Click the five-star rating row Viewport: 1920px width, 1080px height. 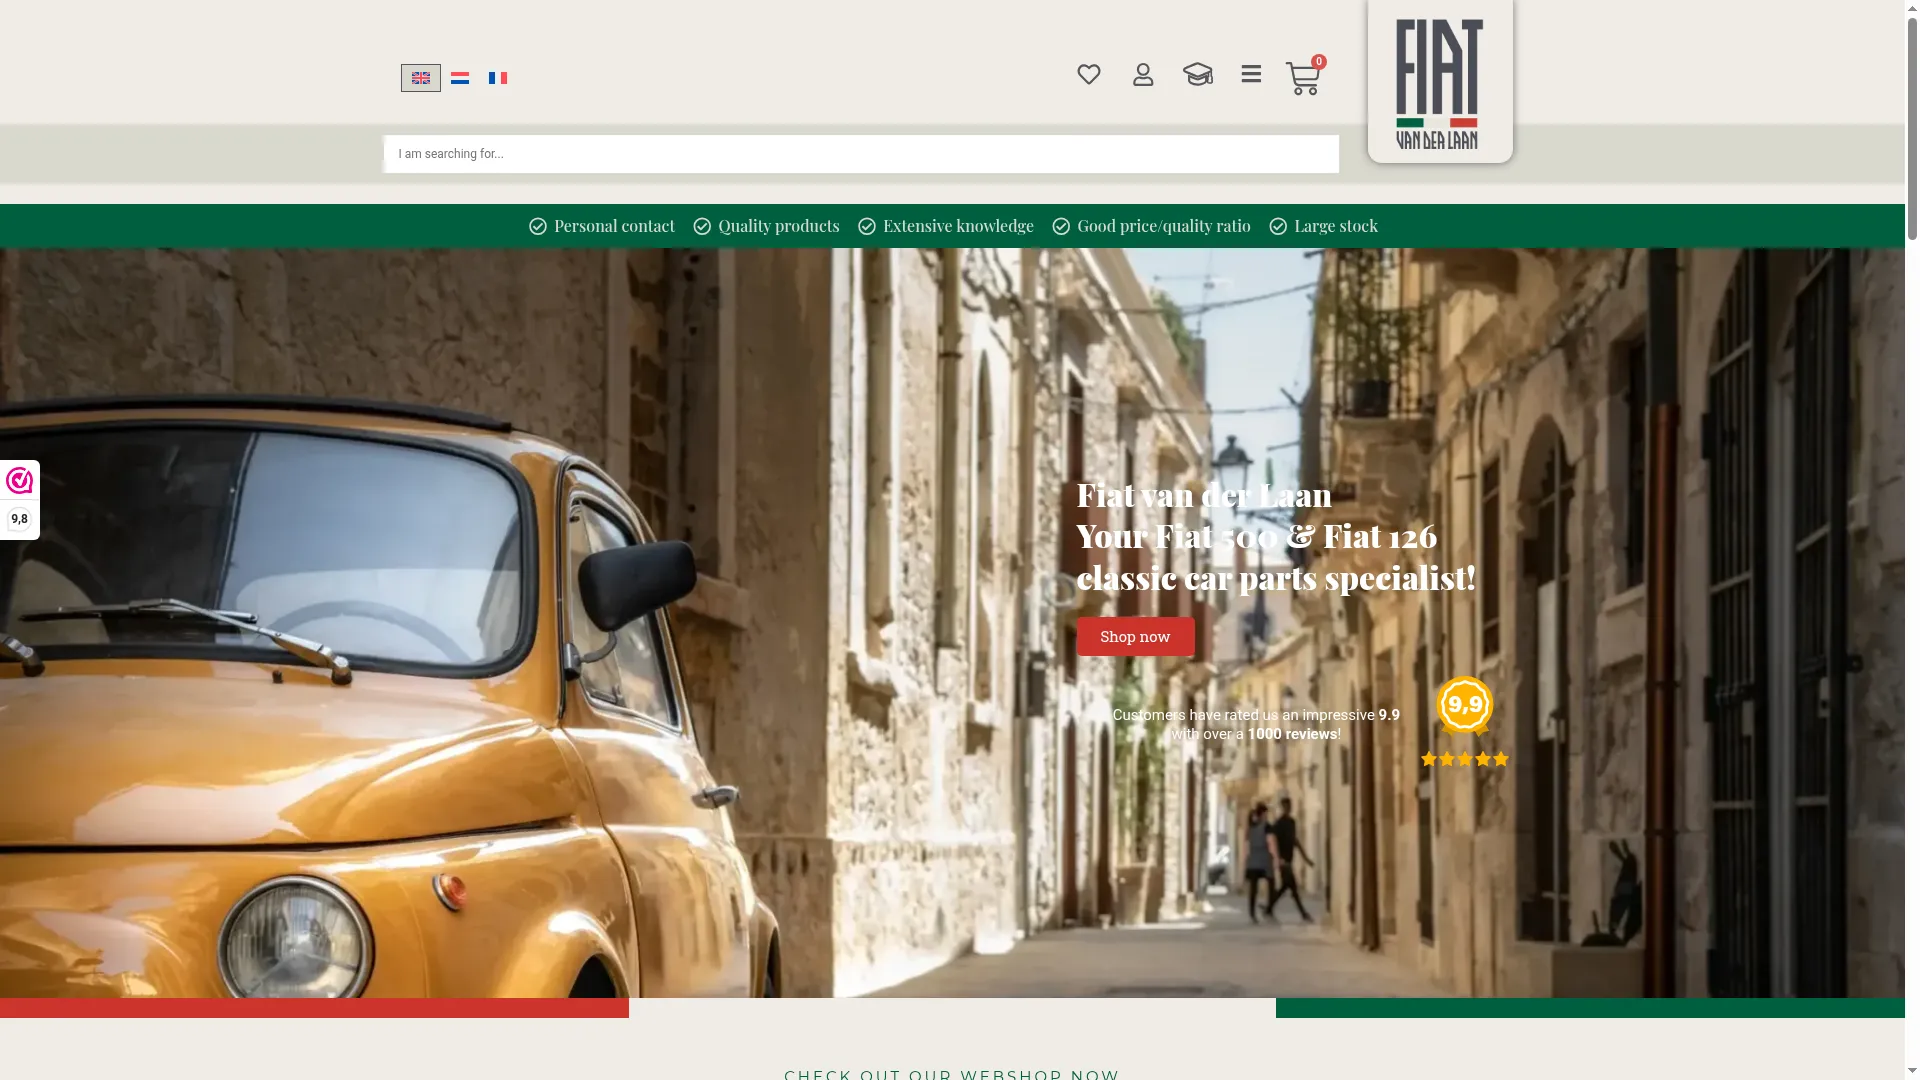[1465, 759]
